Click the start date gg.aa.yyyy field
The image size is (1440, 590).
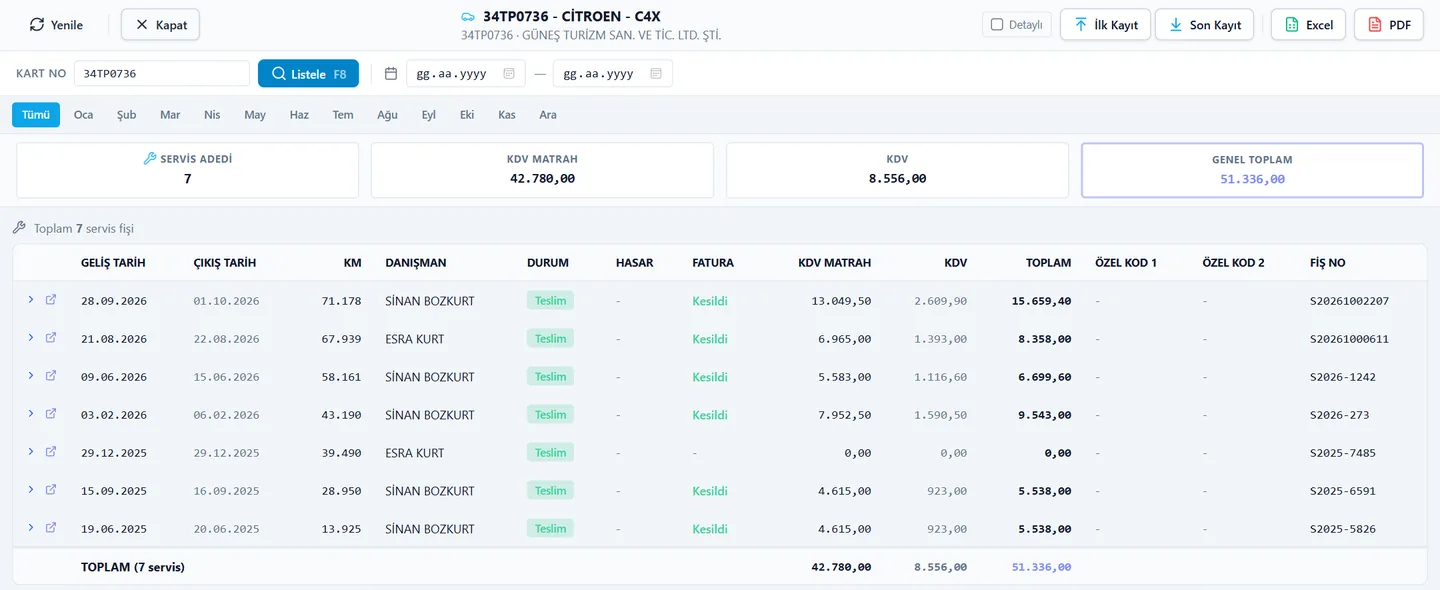pos(465,74)
